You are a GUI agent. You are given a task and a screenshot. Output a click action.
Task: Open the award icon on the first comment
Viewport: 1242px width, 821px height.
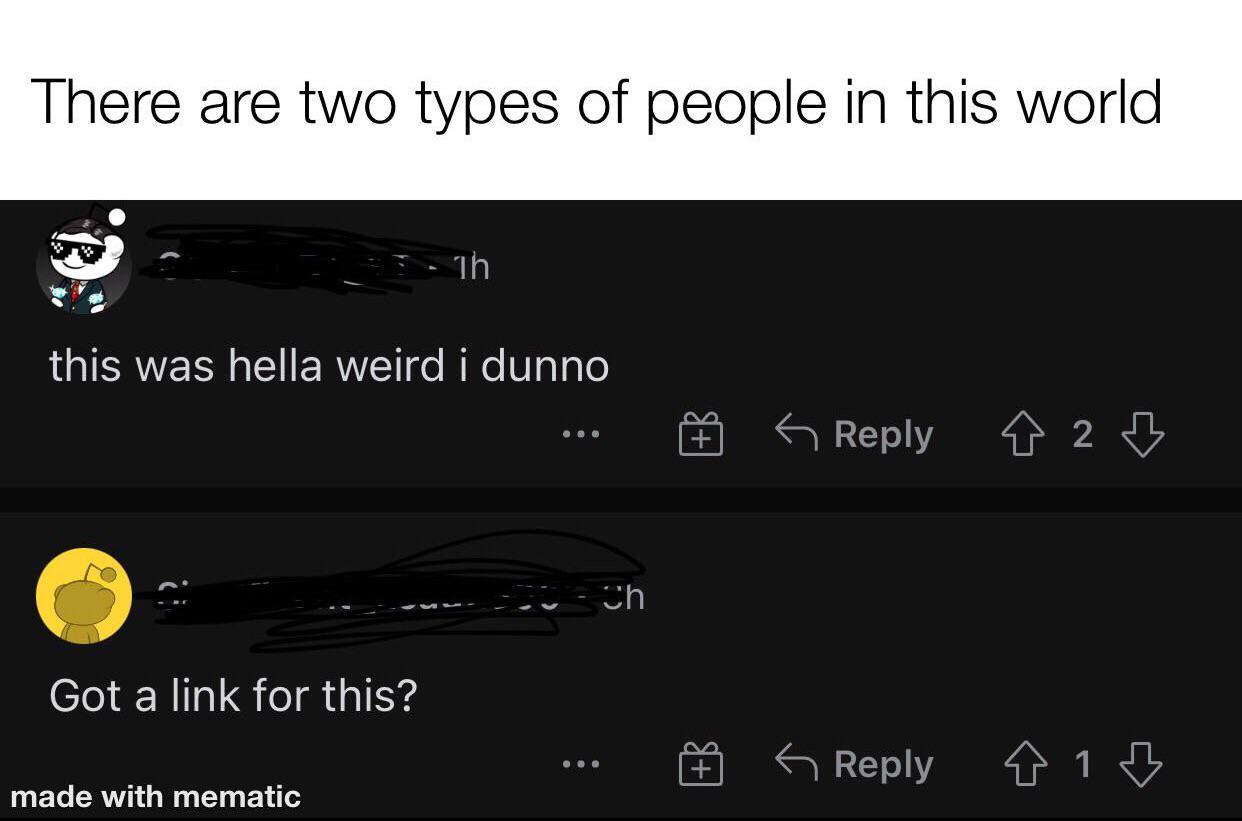point(701,433)
